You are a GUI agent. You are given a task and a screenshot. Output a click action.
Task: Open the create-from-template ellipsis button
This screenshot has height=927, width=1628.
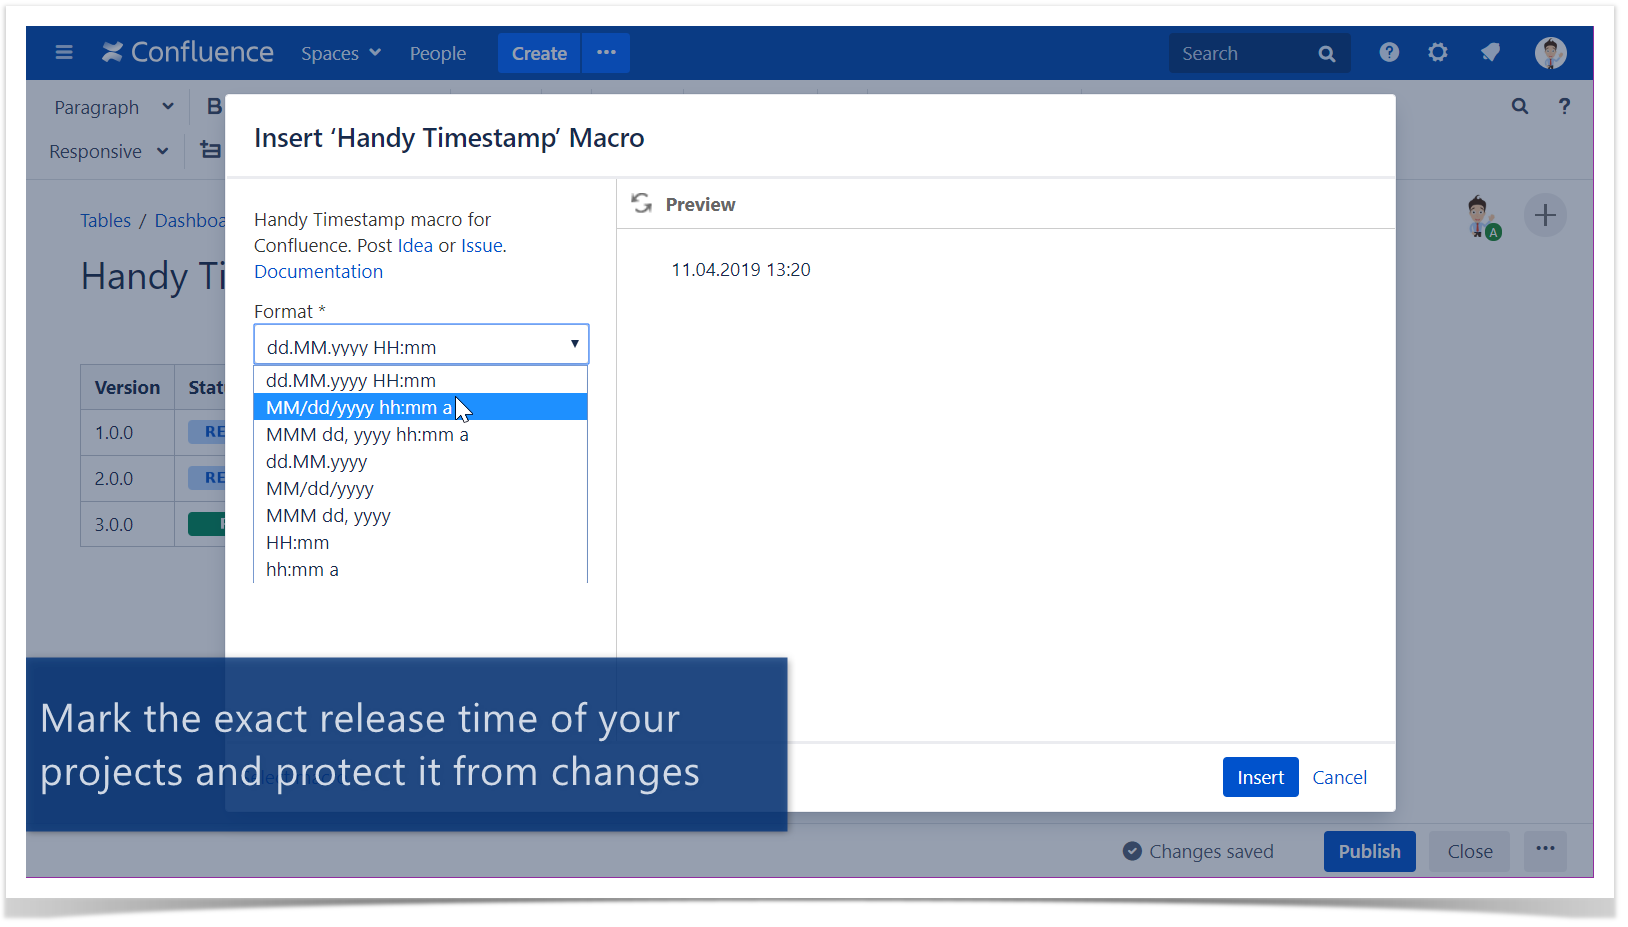pyautogui.click(x=607, y=53)
